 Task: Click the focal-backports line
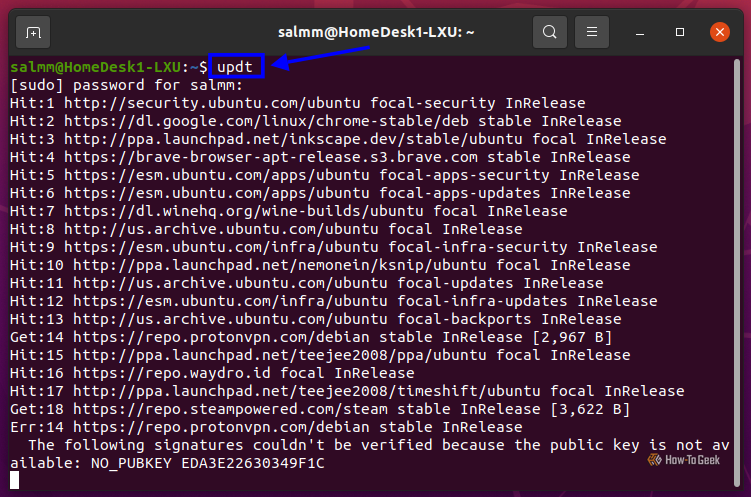coord(316,319)
